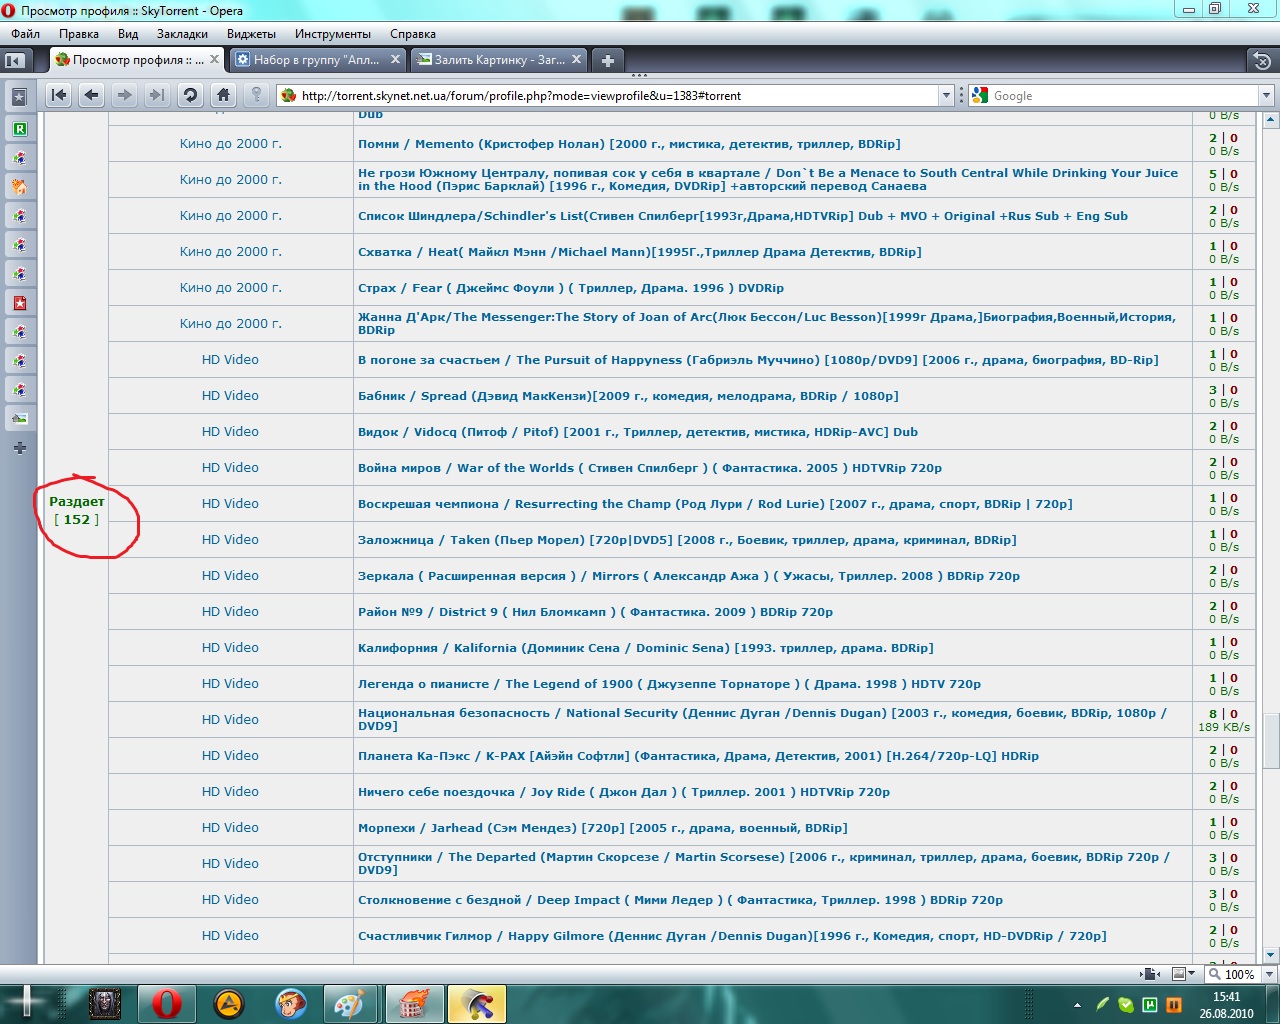Open the Bookmarks star panel in sidebar
1280x1024 pixels.
click(19, 97)
